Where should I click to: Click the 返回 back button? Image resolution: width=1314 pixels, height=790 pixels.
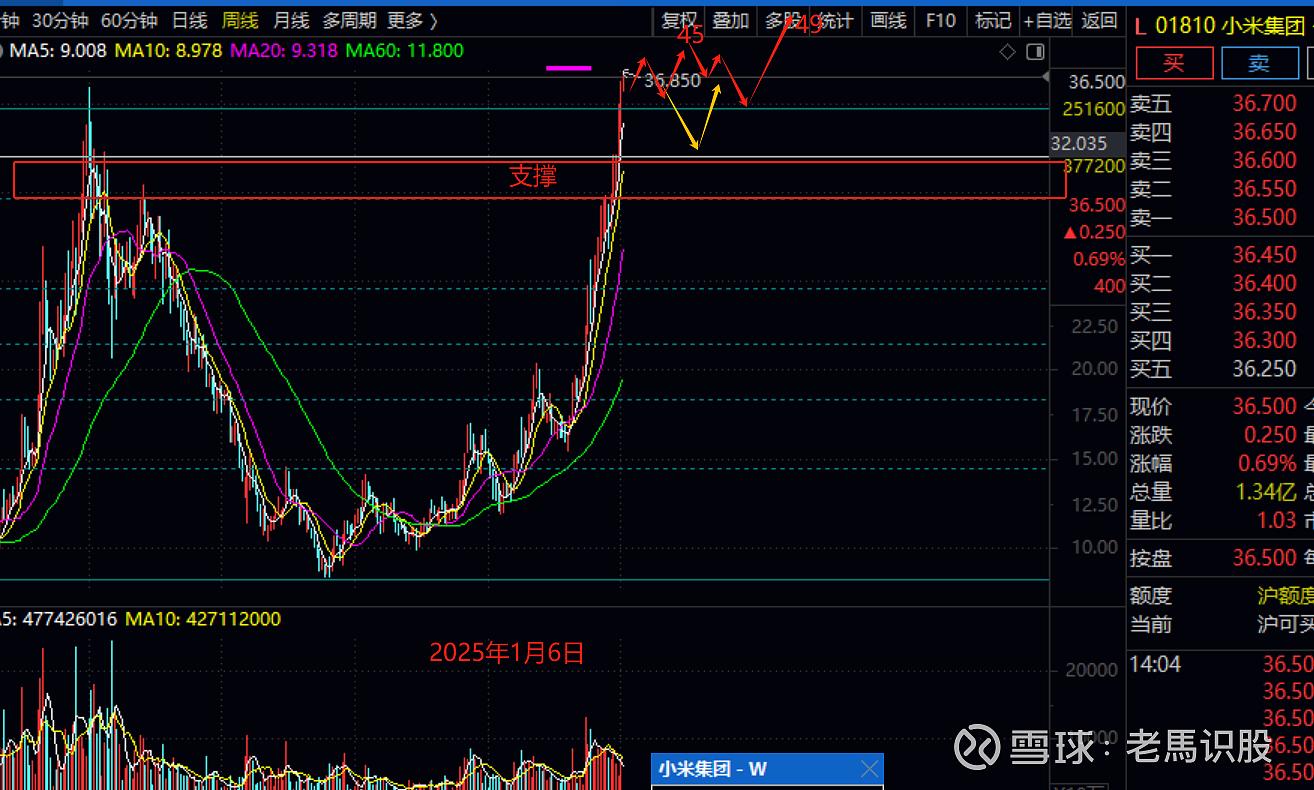[1099, 20]
